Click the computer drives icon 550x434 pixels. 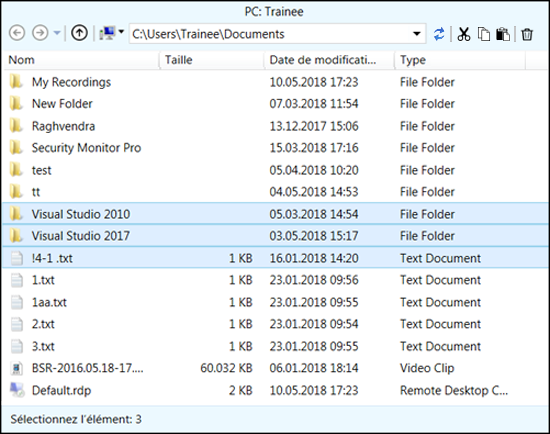point(107,34)
